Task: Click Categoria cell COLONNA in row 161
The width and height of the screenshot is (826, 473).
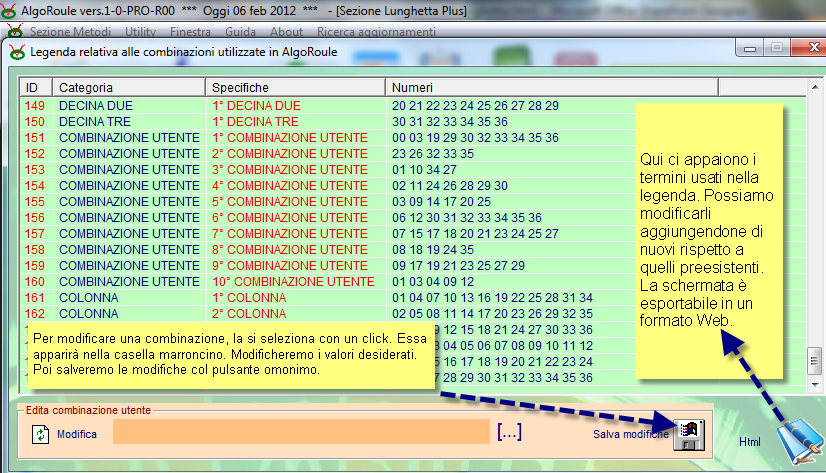Action: (x=88, y=297)
